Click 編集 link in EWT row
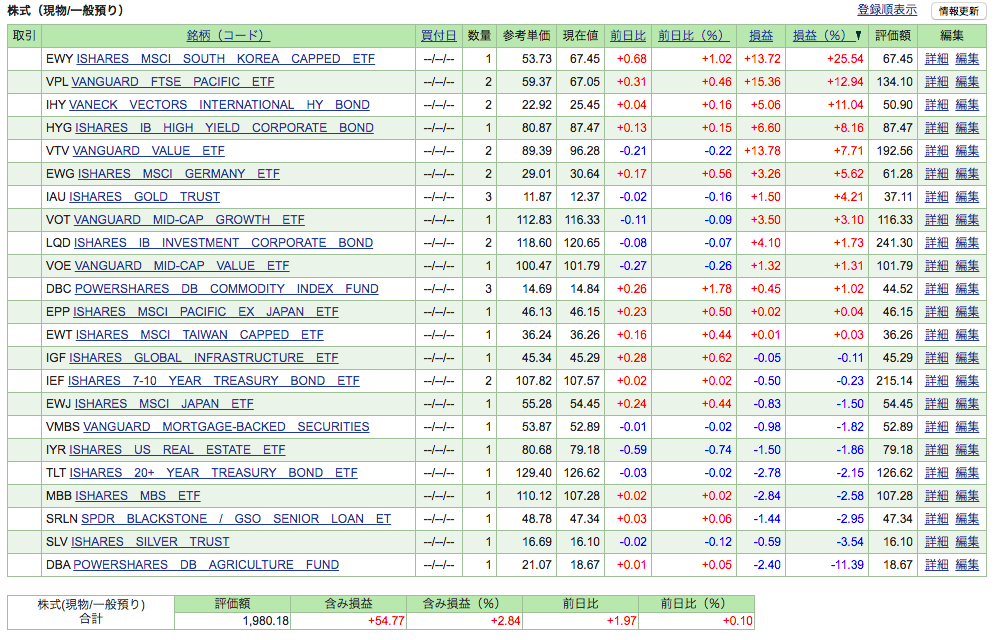996x640 pixels. point(967,335)
